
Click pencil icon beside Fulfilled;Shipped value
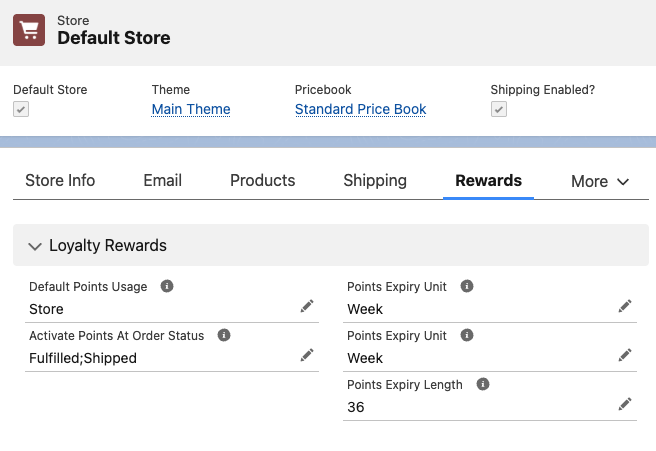click(x=307, y=355)
